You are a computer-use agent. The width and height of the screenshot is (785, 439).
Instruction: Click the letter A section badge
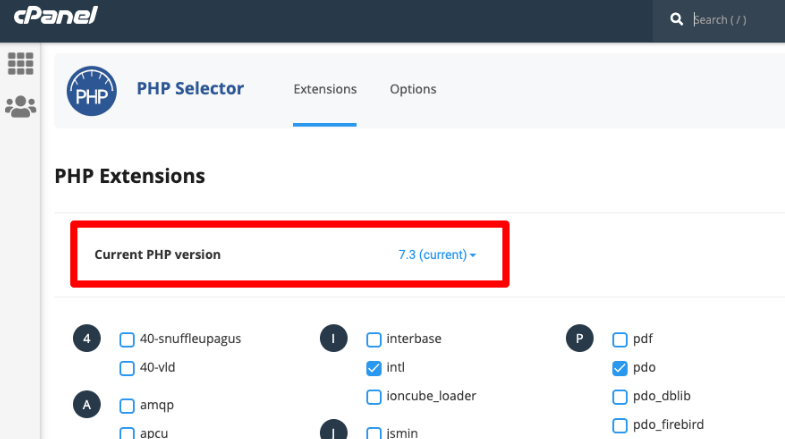pos(87,404)
